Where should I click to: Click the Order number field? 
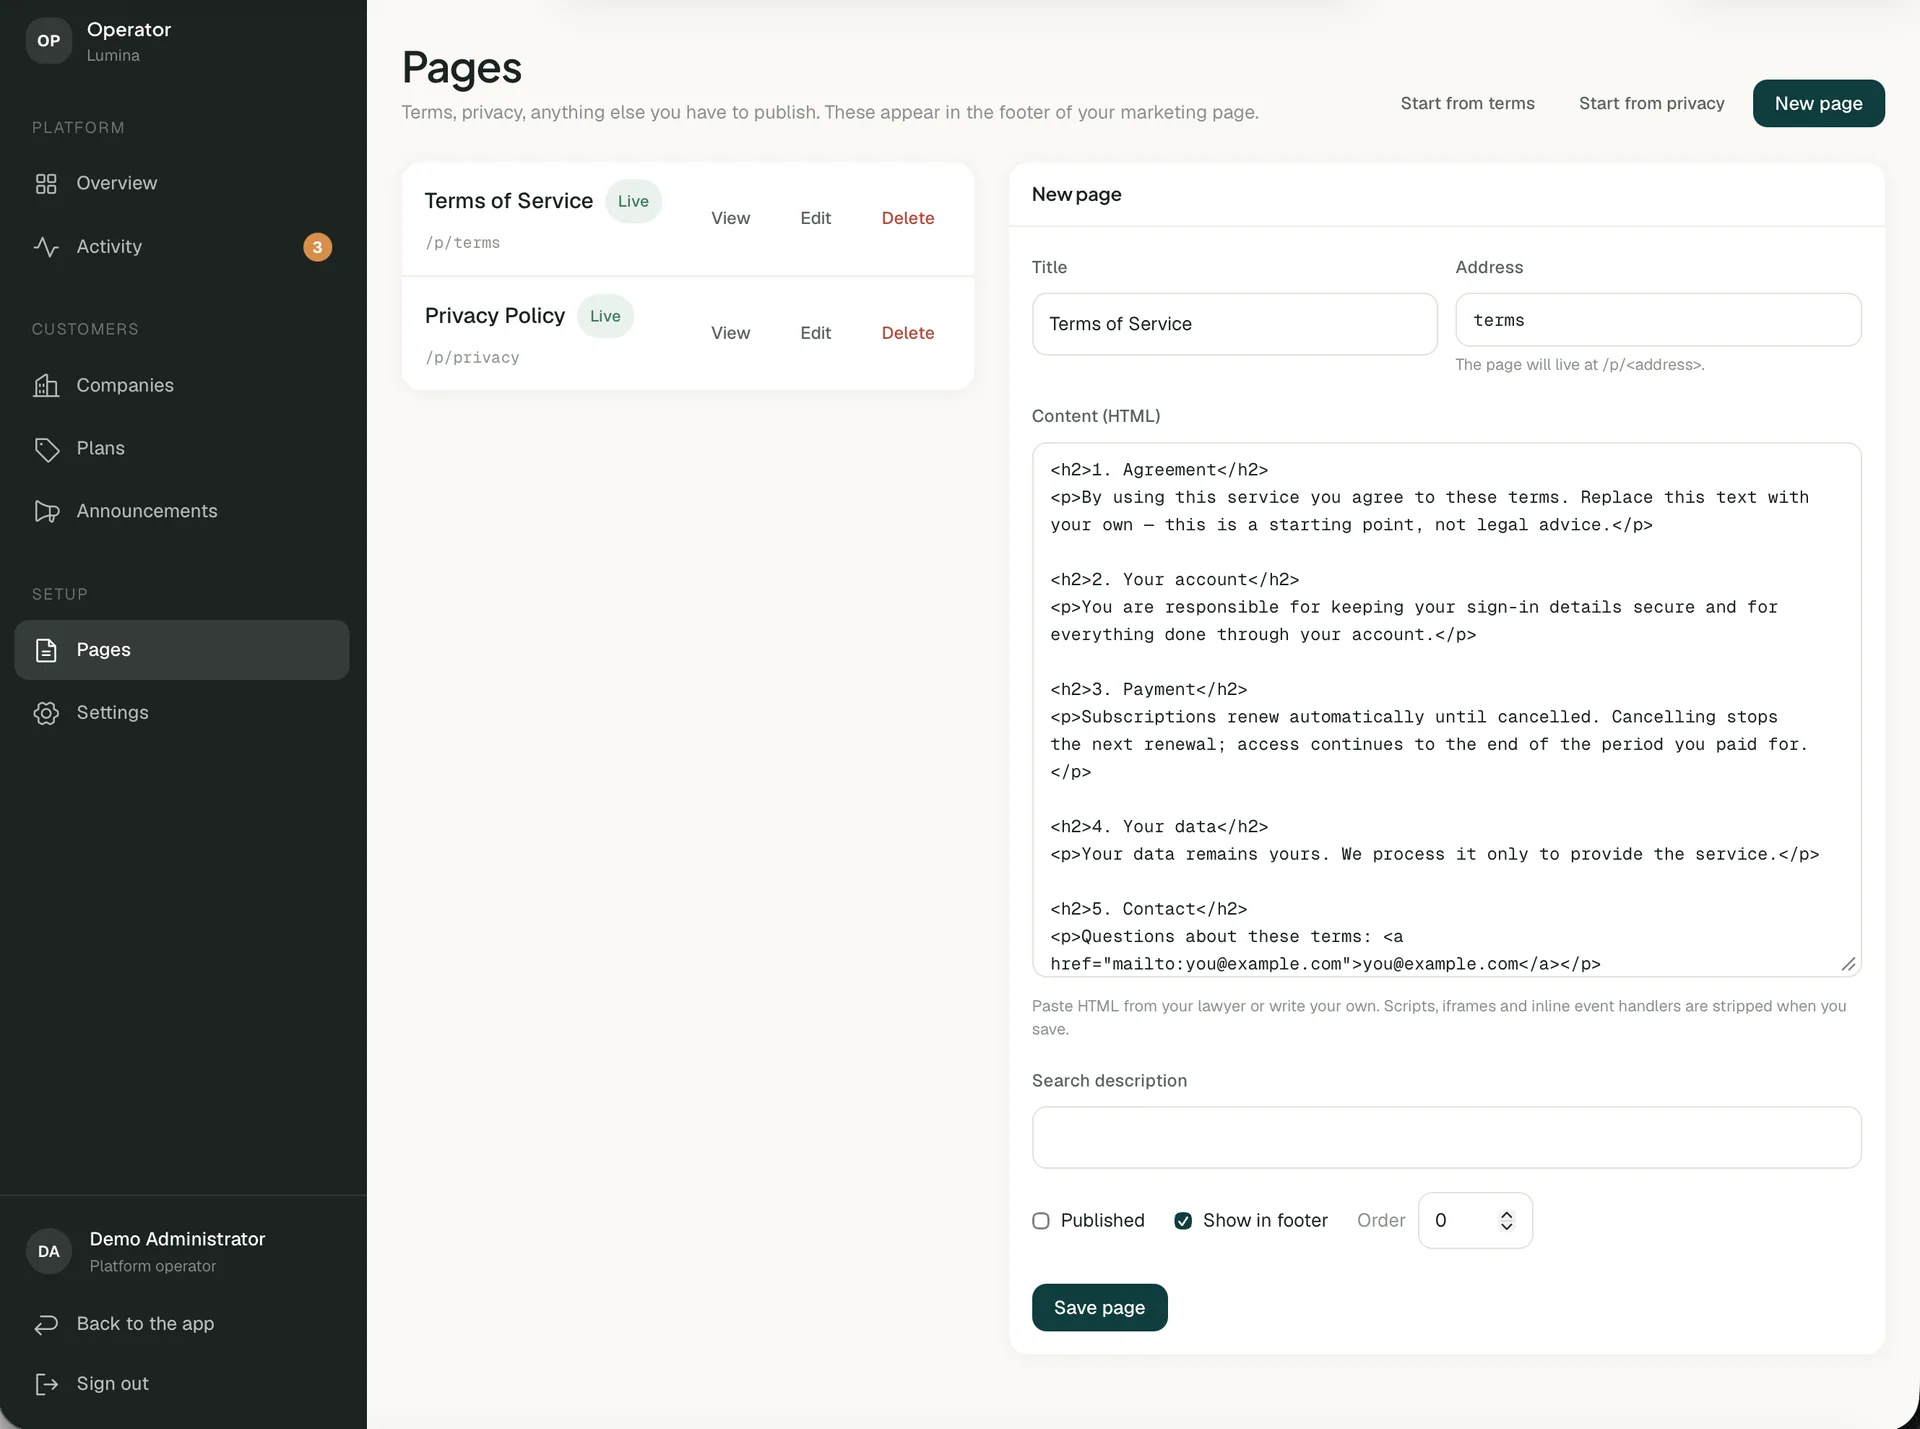tap(1475, 1221)
